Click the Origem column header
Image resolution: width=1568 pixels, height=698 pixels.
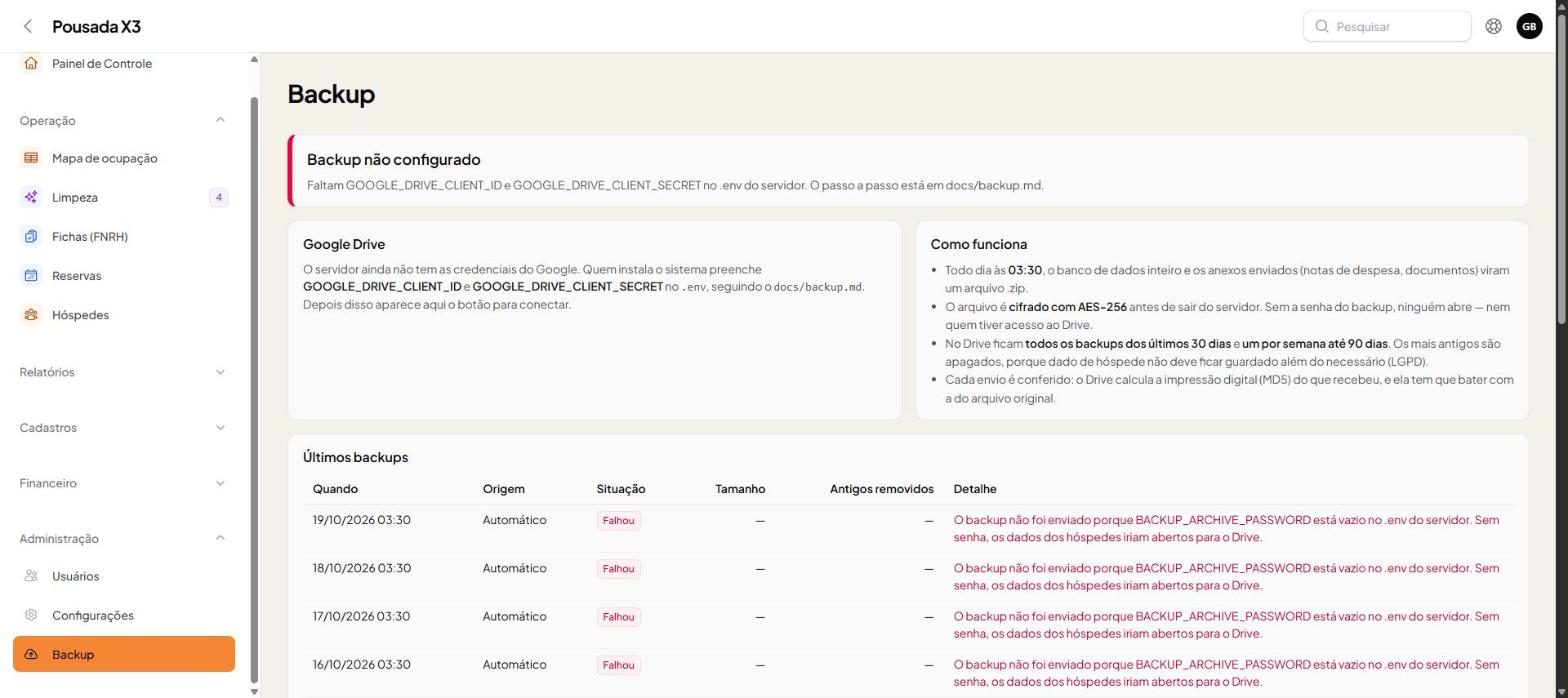pos(504,489)
